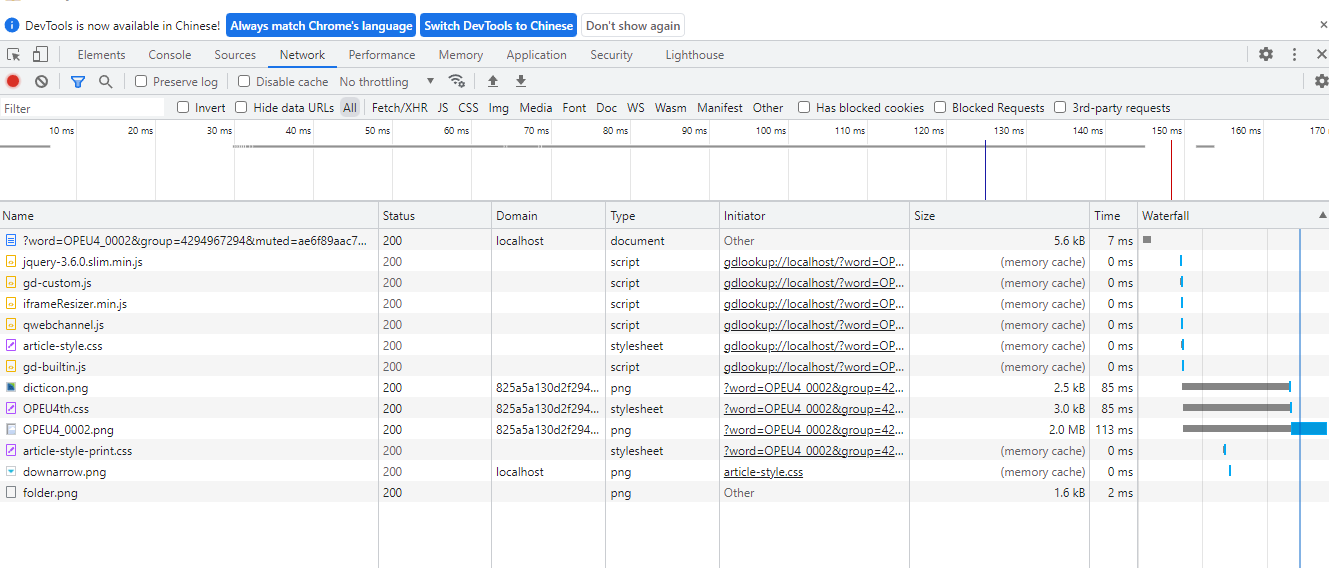Click the Import HAR upload icon
1329x568 pixels.
click(x=492, y=81)
